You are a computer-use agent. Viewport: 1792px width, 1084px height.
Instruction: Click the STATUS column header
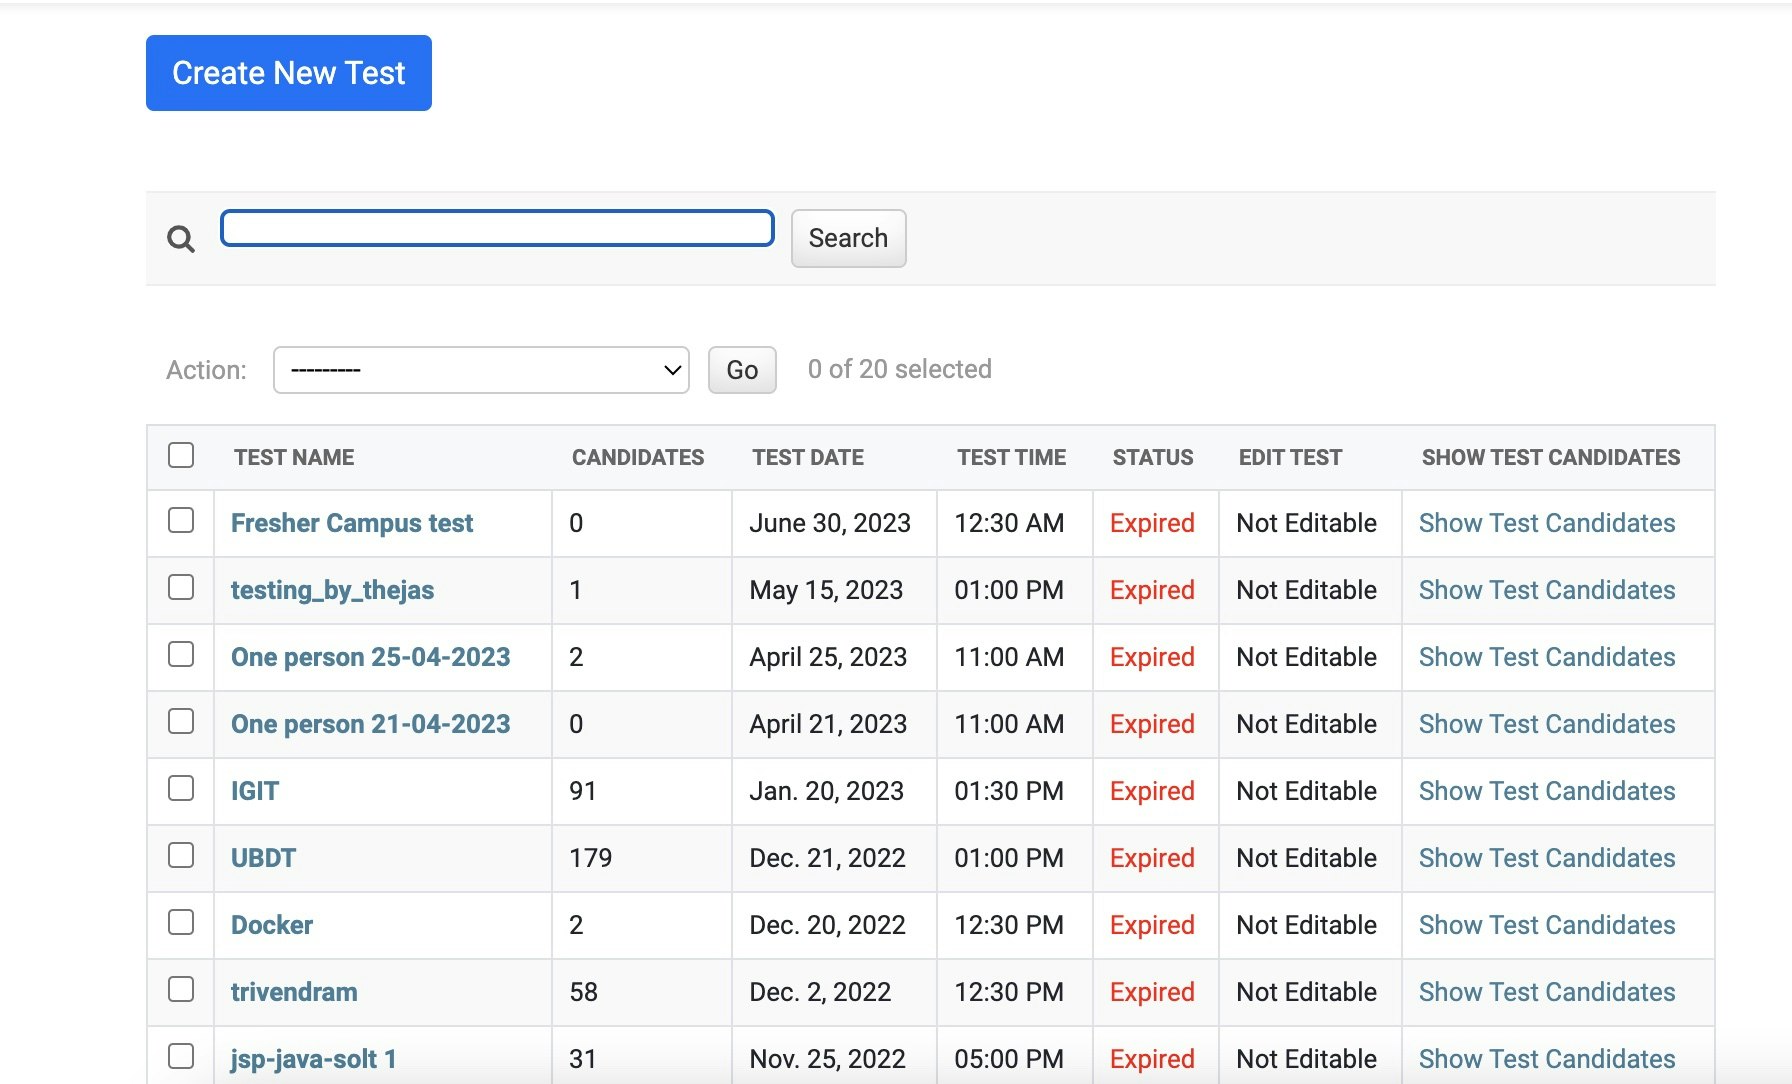(1153, 457)
